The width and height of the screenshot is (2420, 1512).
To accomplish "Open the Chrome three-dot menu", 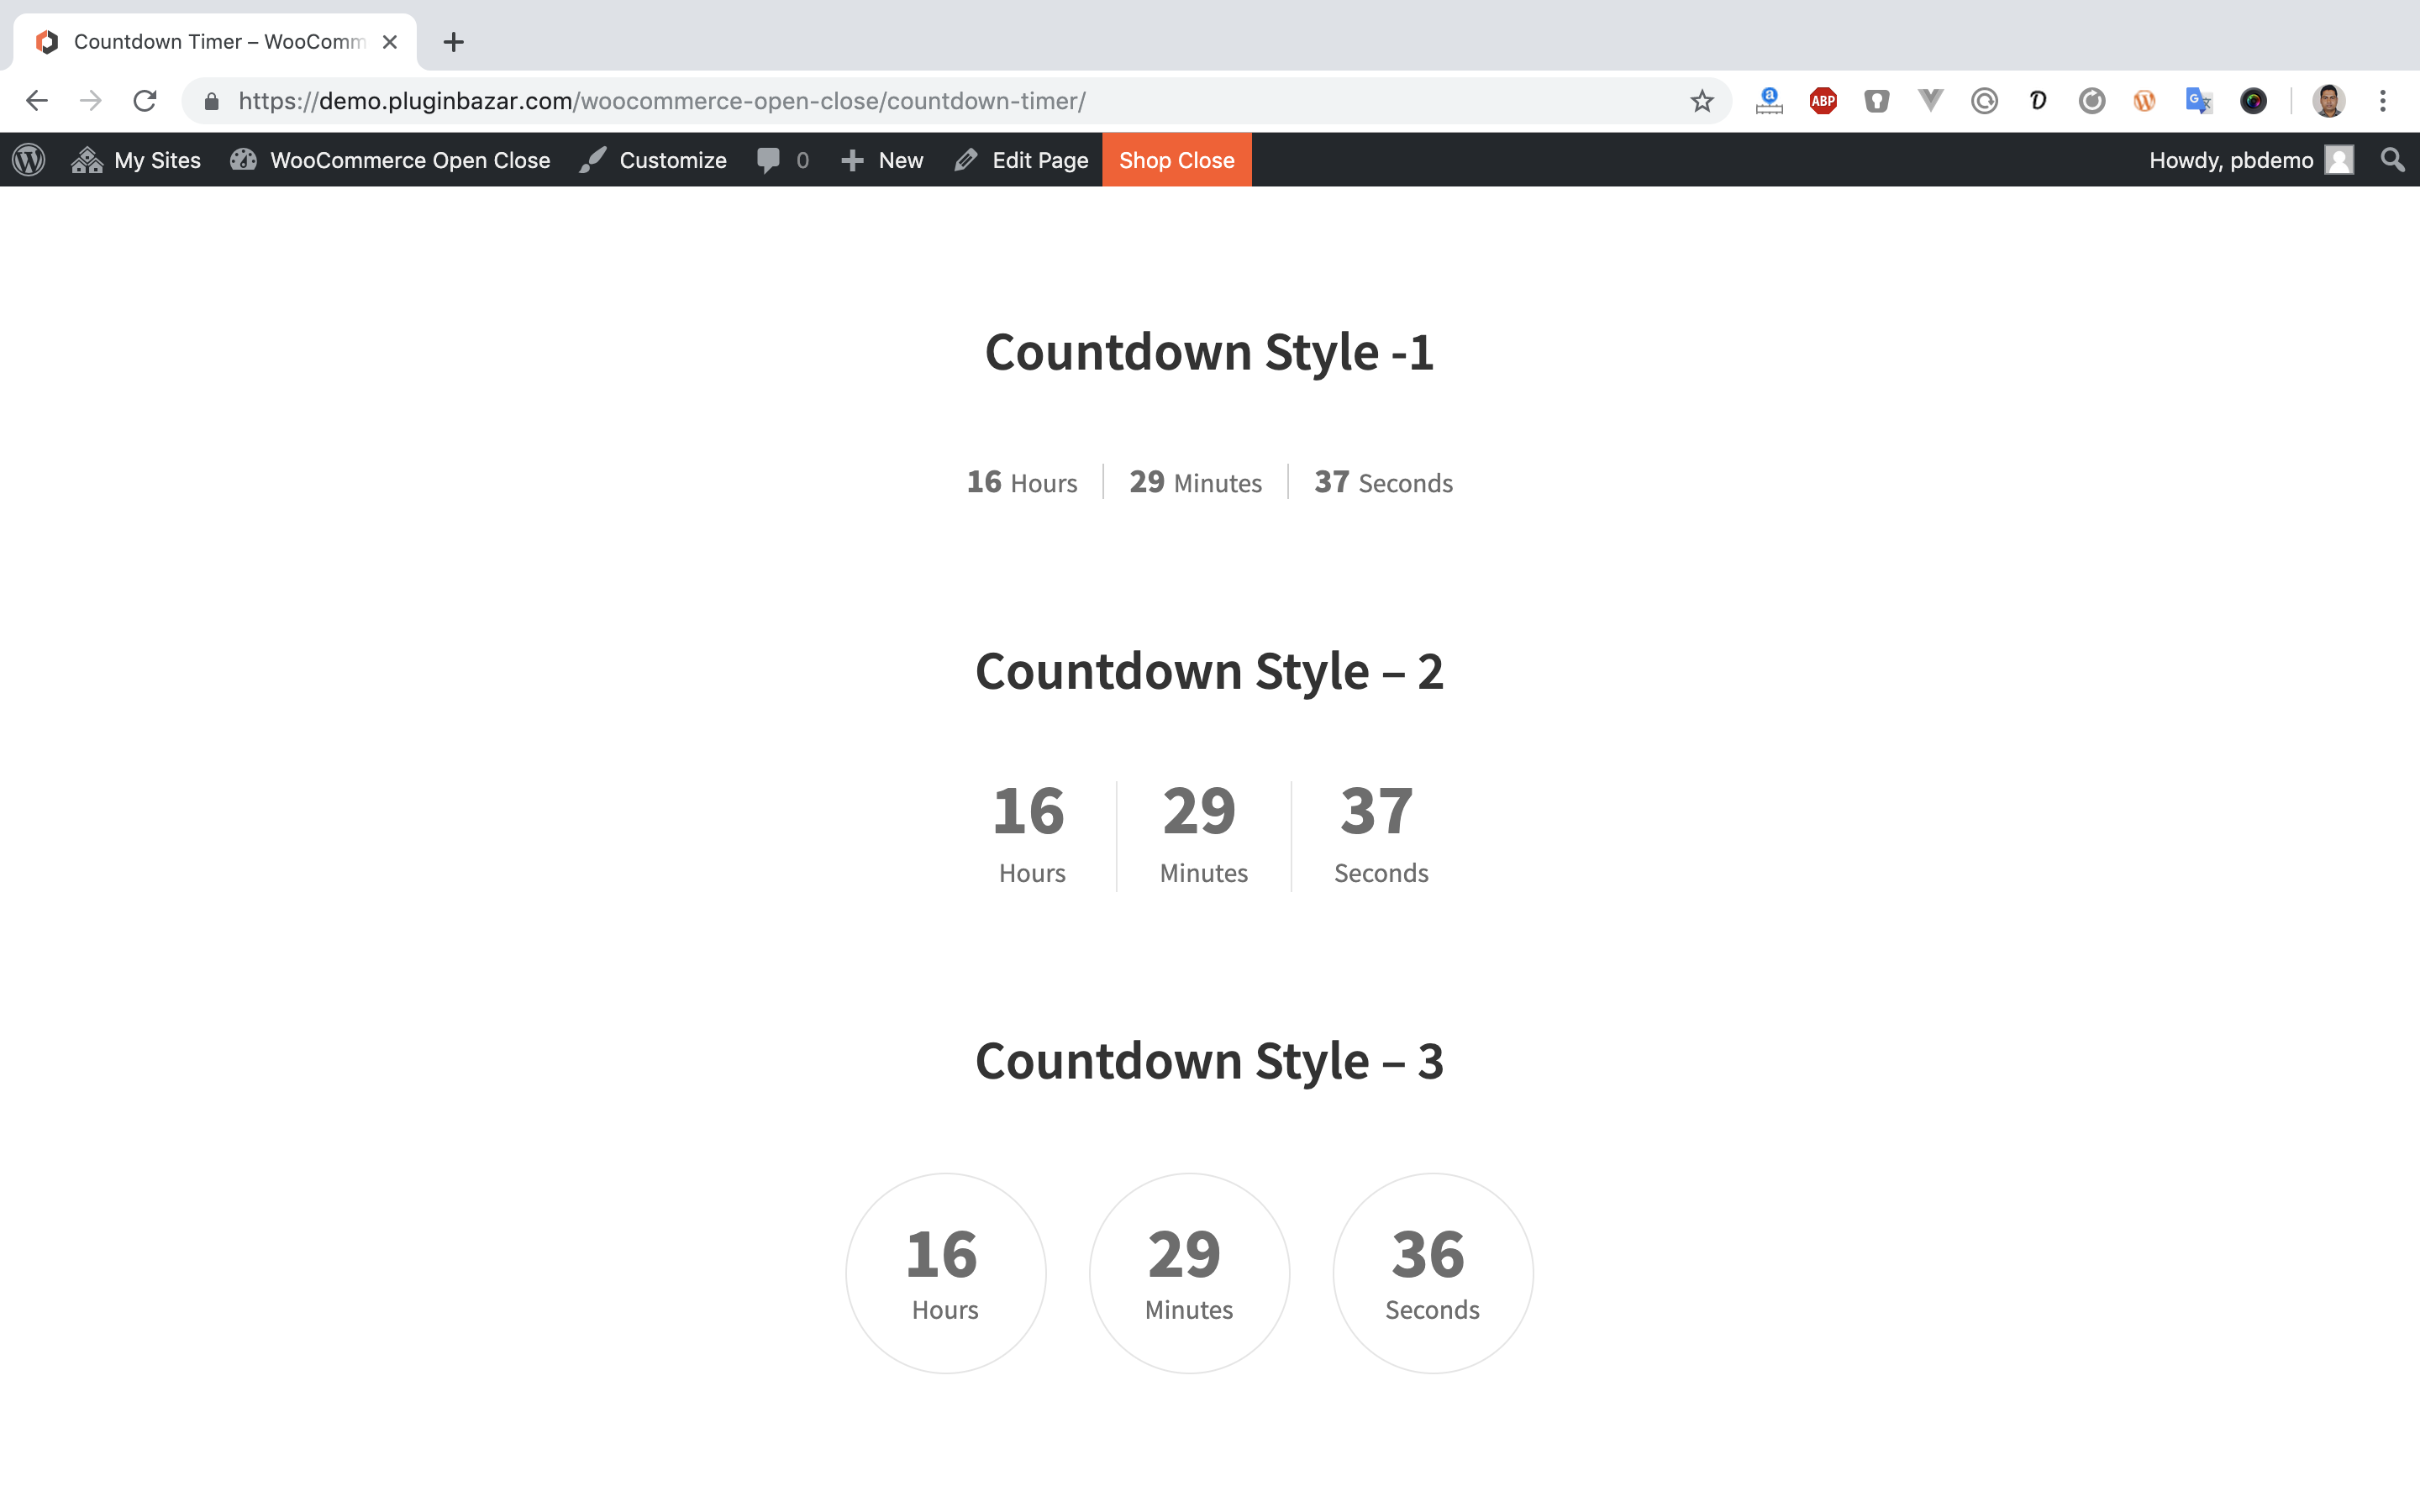I will click(2383, 101).
